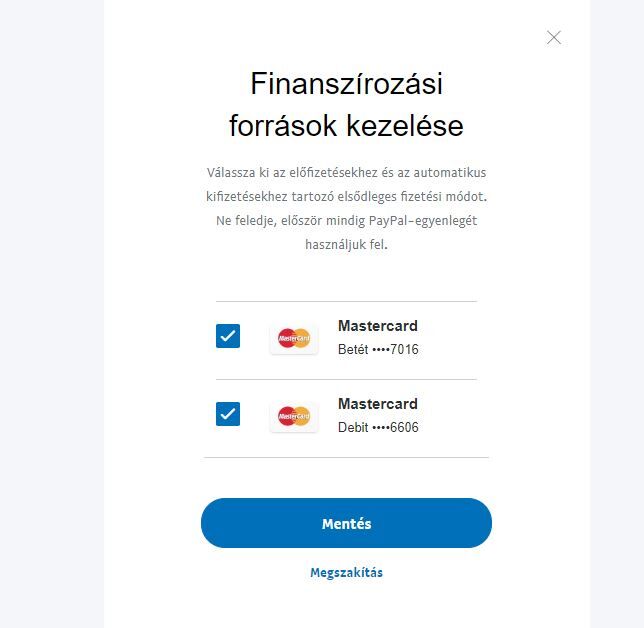Image resolution: width=644 pixels, height=628 pixels.
Task: Cancel using the Megszakítás link
Action: [x=346, y=573]
